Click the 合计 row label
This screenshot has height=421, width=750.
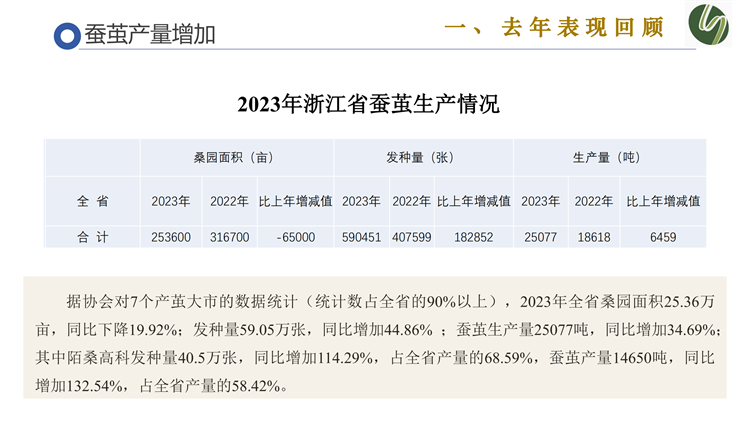click(93, 237)
